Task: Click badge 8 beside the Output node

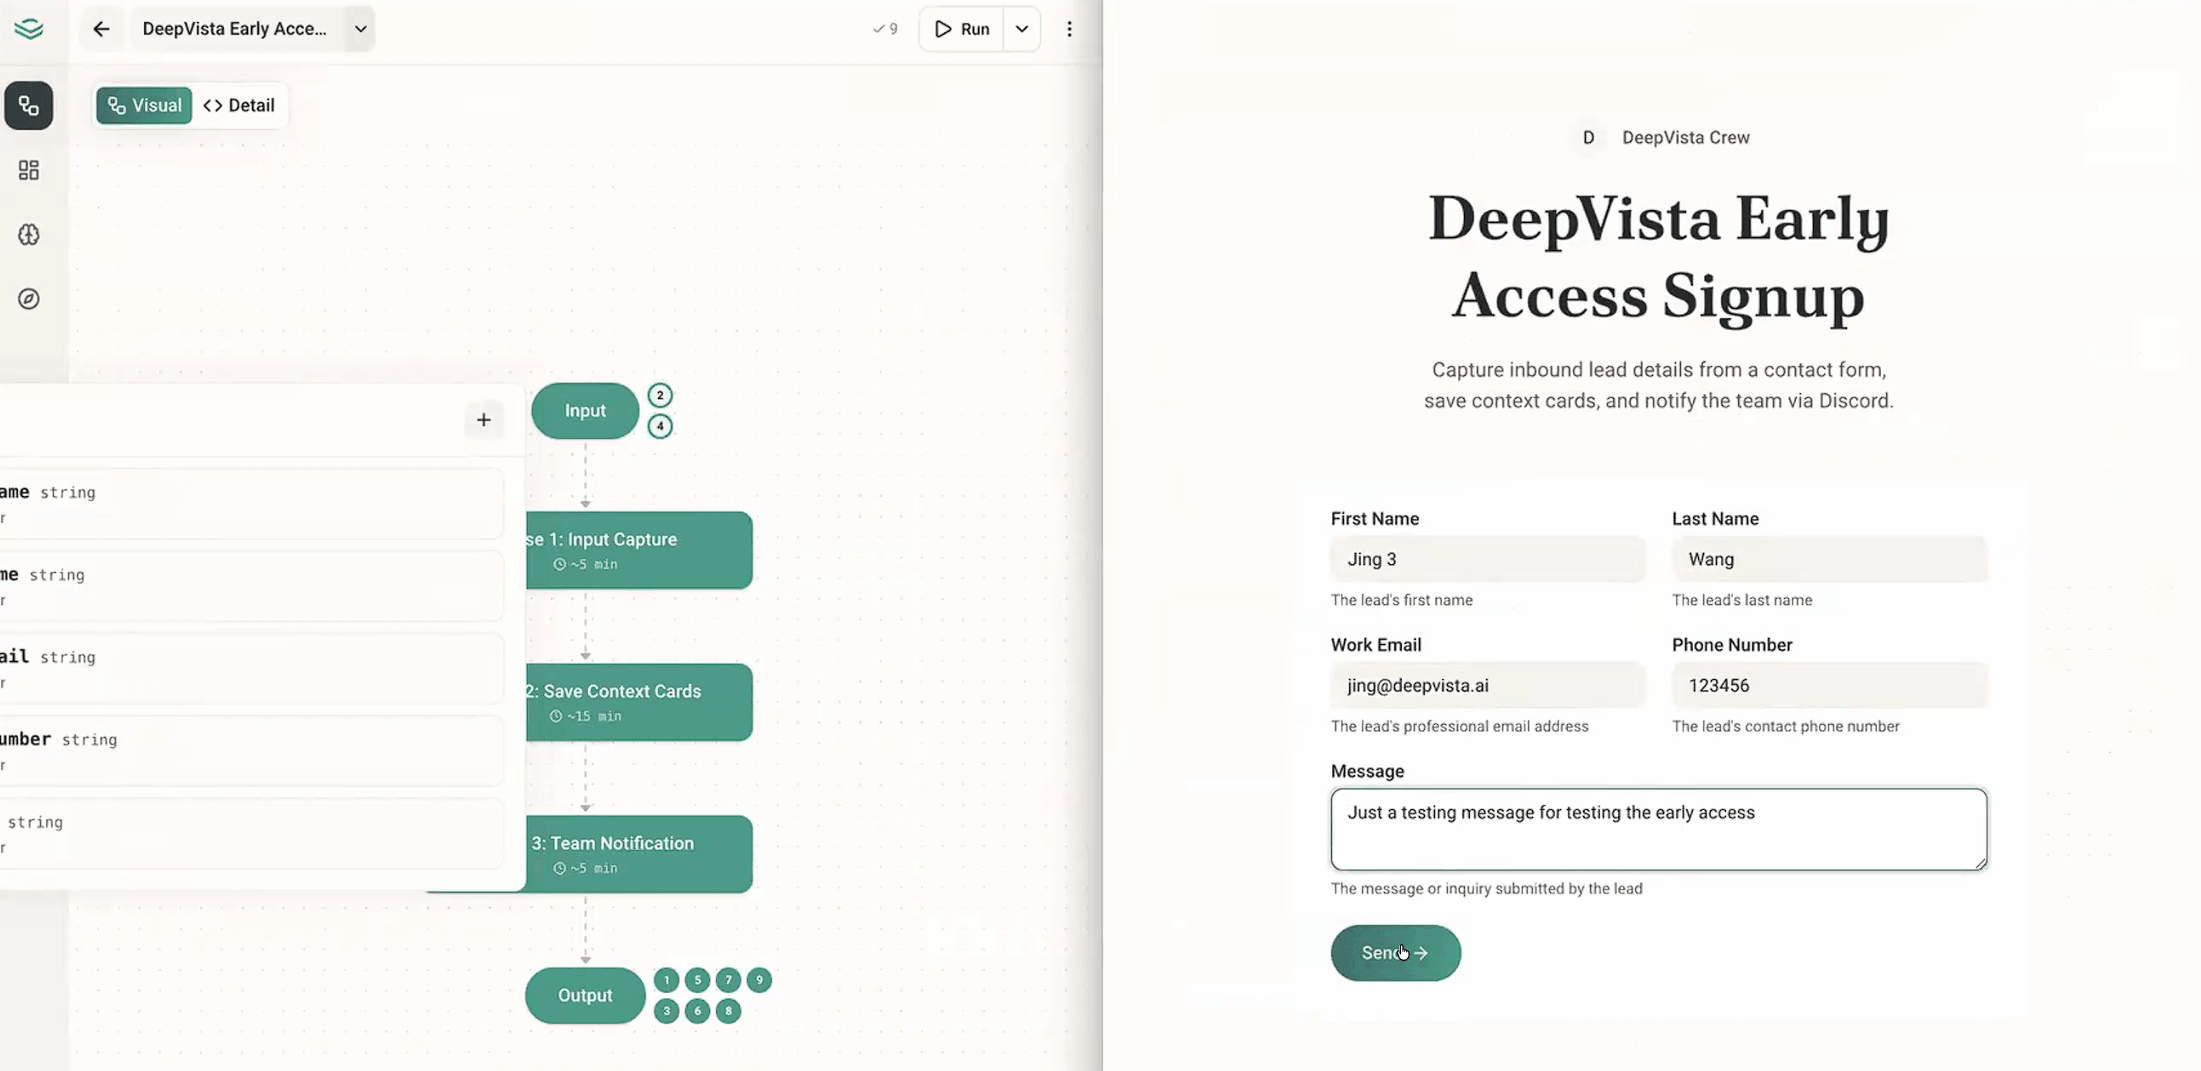Action: click(x=729, y=1011)
